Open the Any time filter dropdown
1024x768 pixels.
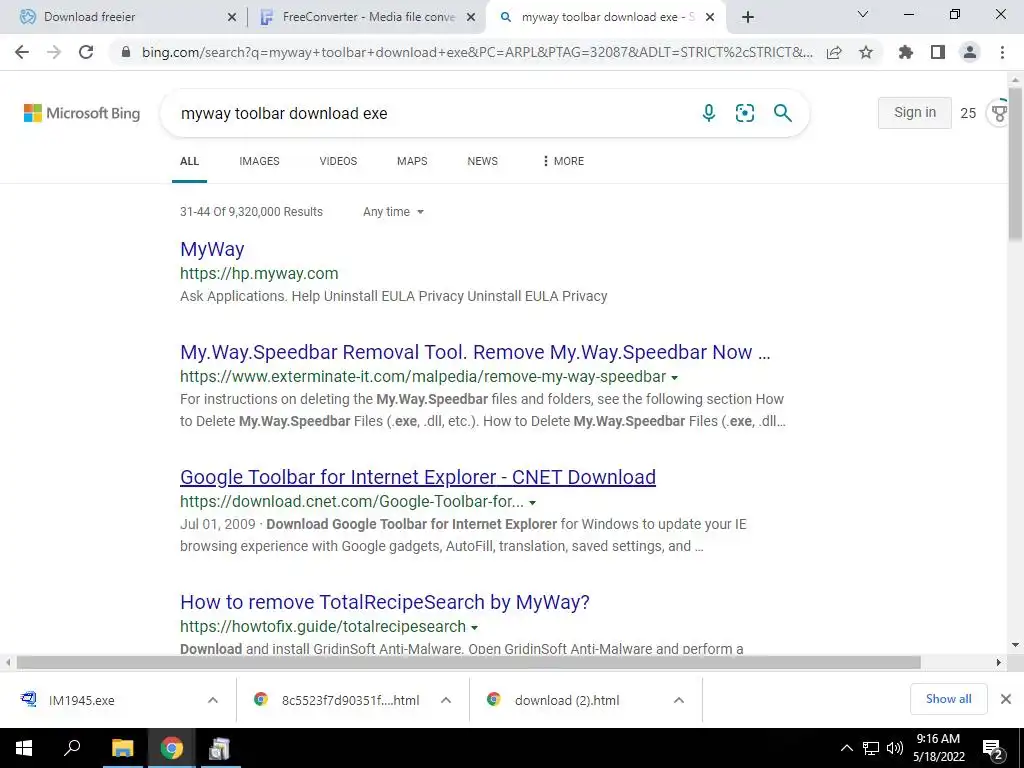click(x=393, y=212)
